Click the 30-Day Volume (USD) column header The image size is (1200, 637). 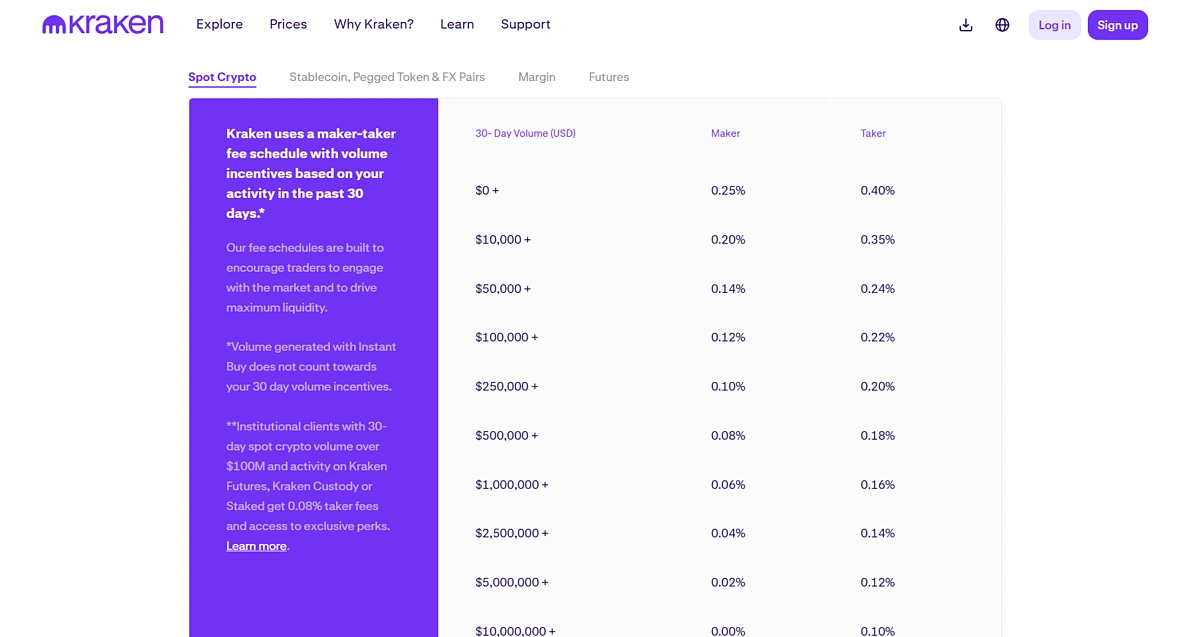point(525,133)
